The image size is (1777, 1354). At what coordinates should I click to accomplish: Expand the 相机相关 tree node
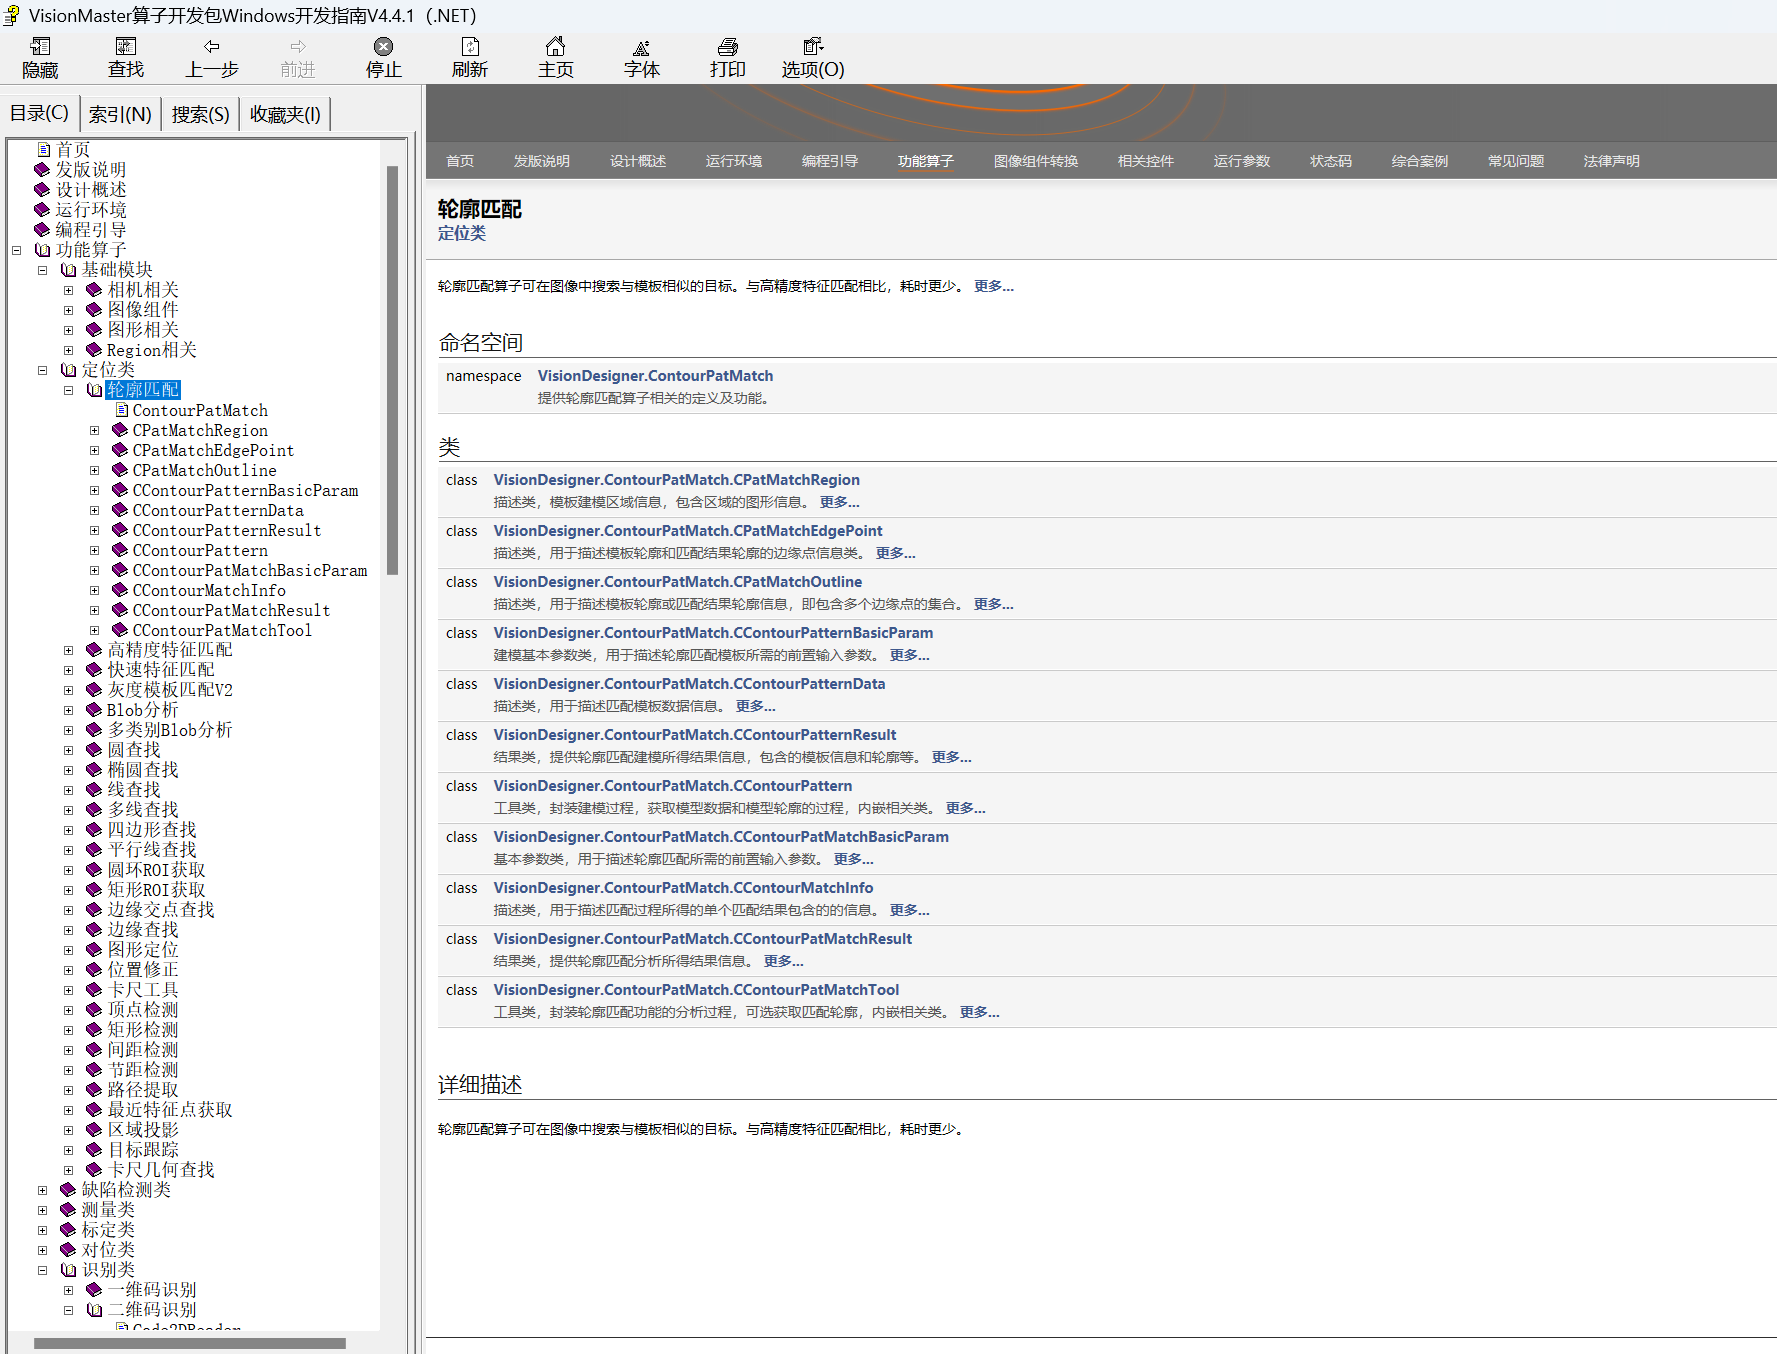pyautogui.click(x=68, y=290)
